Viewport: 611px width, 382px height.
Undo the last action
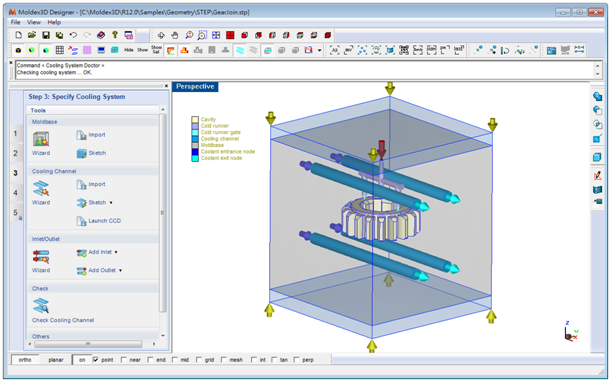pyautogui.click(x=73, y=35)
